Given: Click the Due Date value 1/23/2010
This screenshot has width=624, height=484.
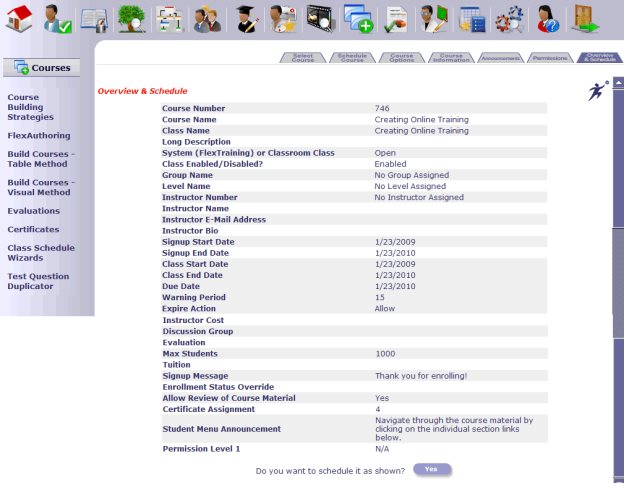Looking at the screenshot, I should (x=395, y=286).
